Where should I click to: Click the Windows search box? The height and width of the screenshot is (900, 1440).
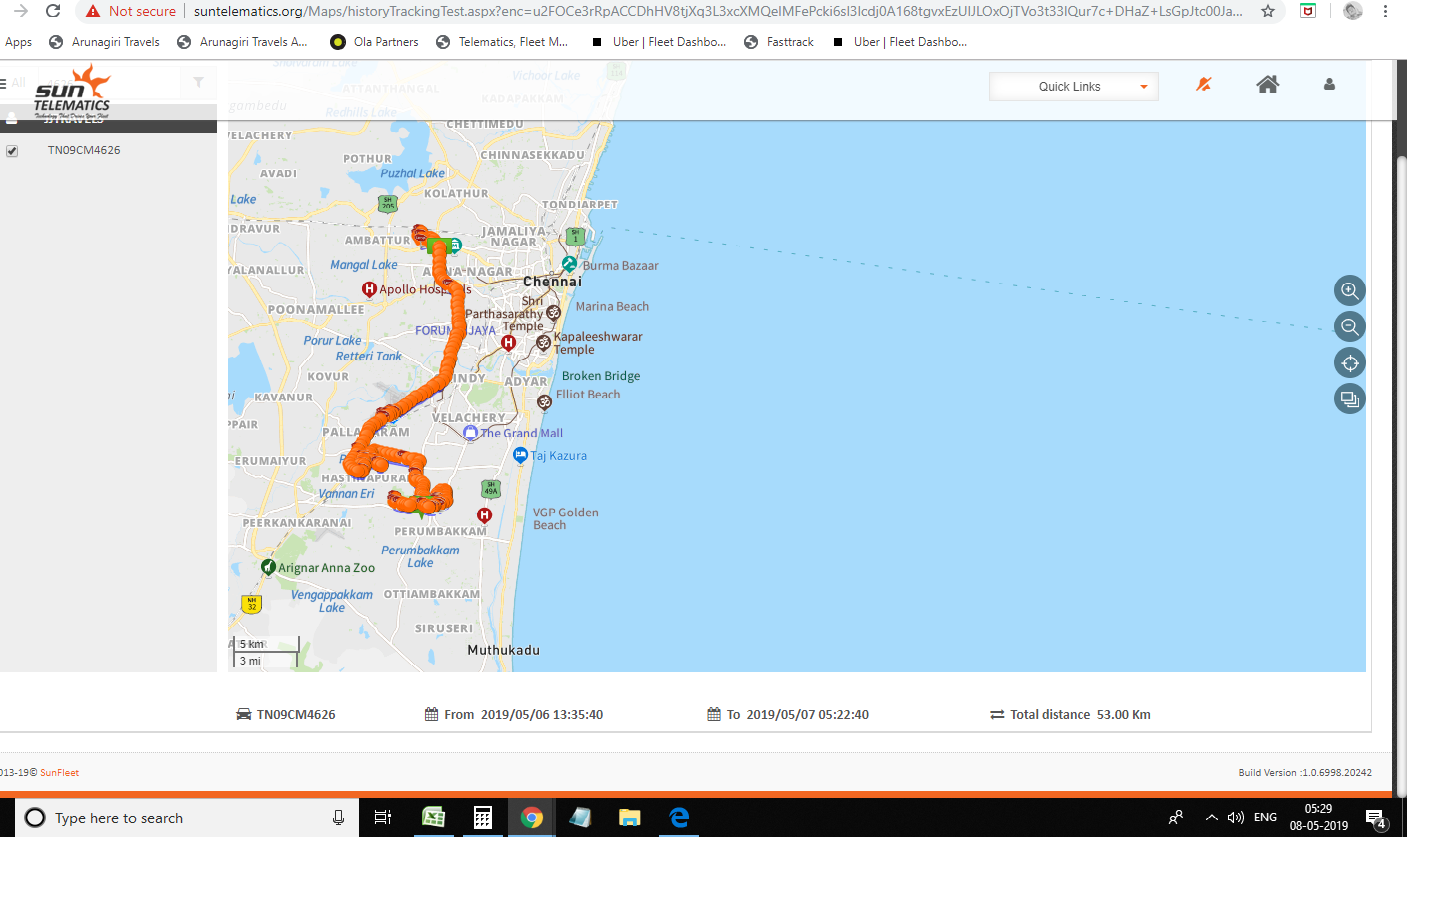(187, 818)
